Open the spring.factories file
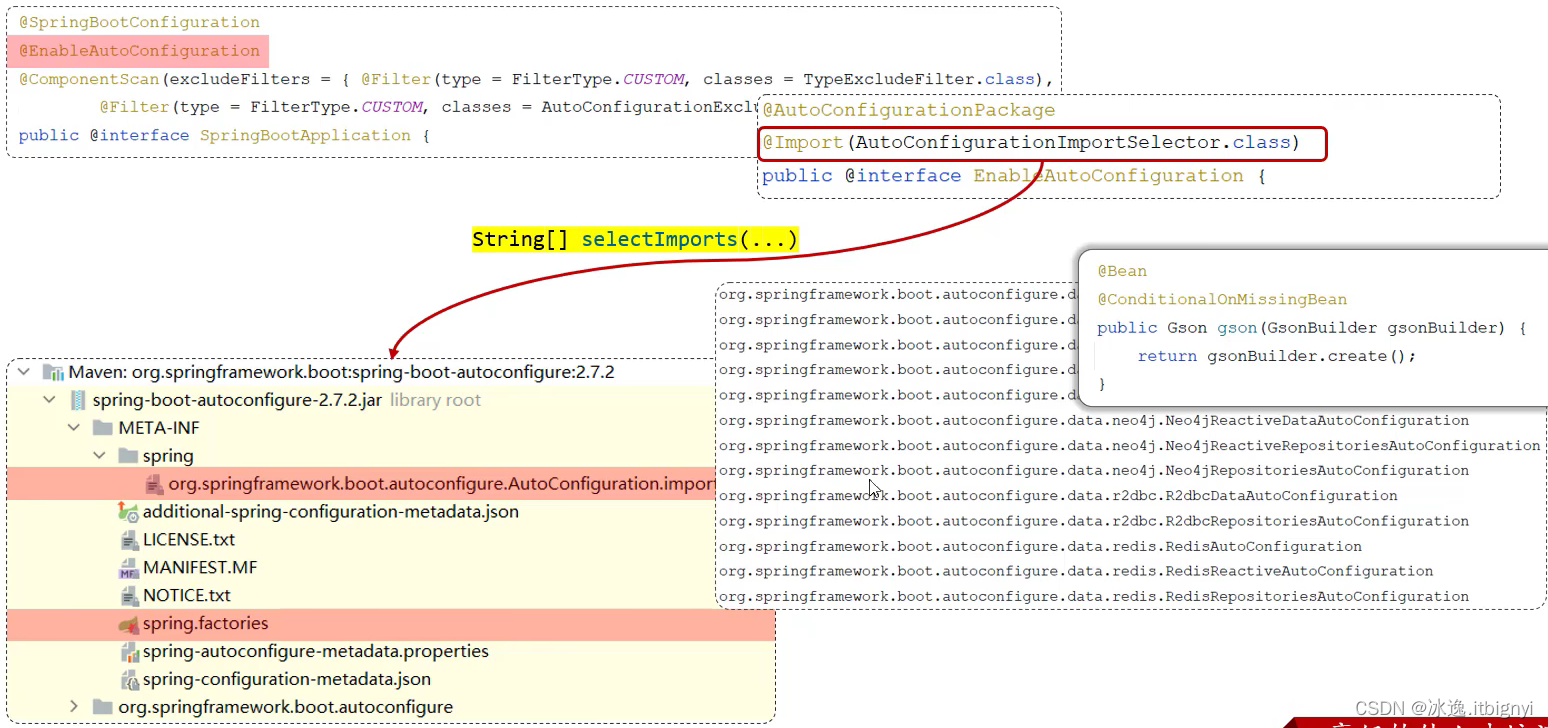Screen dimensions: 1548x728 [206, 624]
